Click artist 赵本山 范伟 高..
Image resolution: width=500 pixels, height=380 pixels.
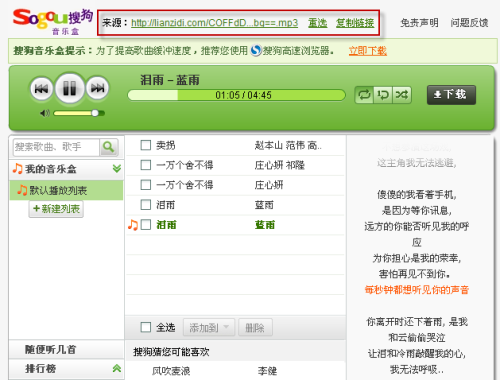(288, 145)
